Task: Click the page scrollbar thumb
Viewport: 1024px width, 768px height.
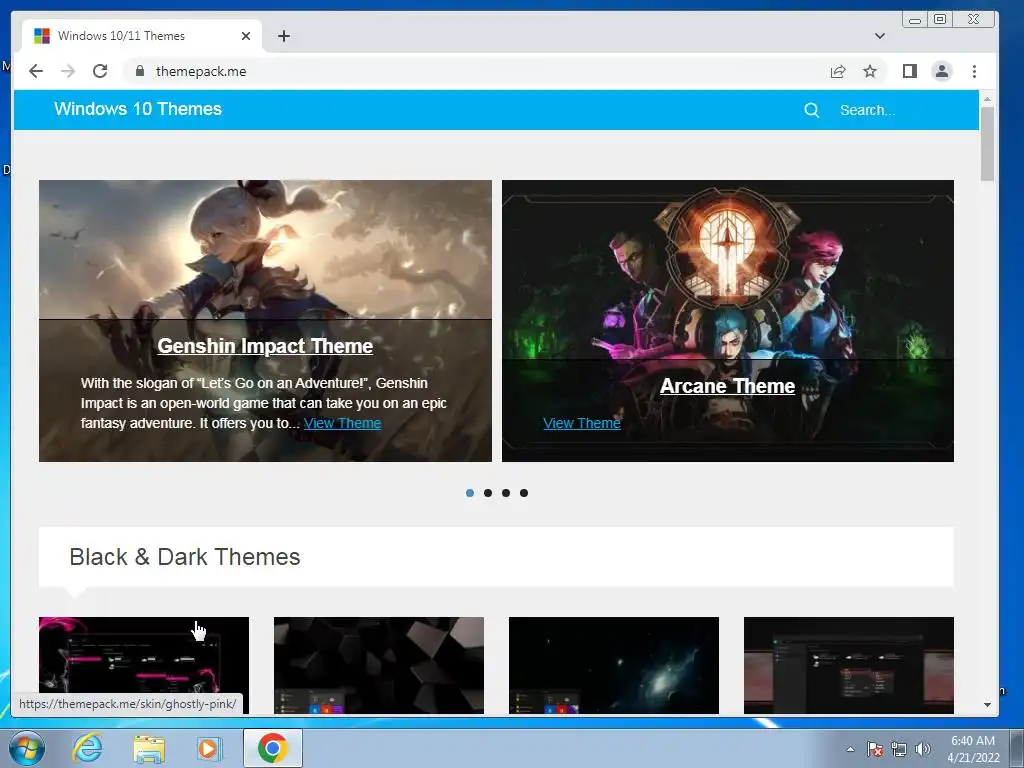Action: click(987, 144)
